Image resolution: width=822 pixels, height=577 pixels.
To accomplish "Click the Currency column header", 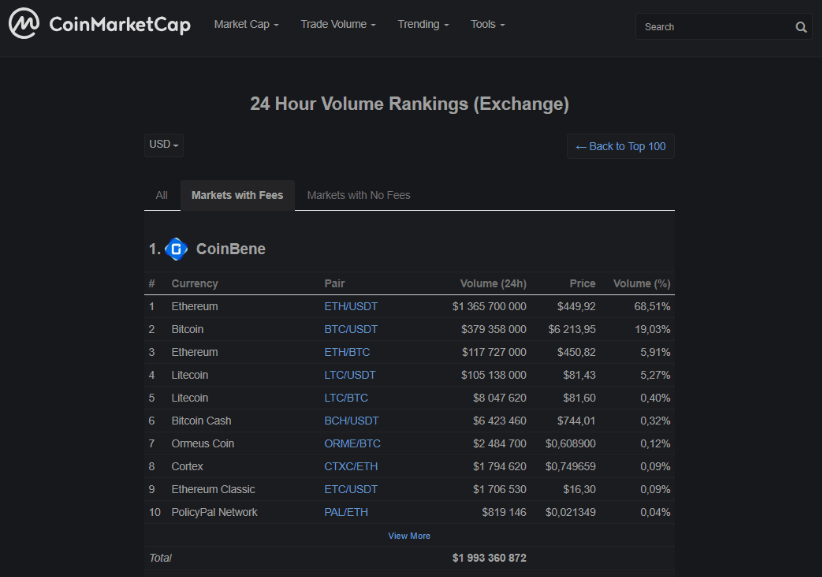I will coord(194,284).
